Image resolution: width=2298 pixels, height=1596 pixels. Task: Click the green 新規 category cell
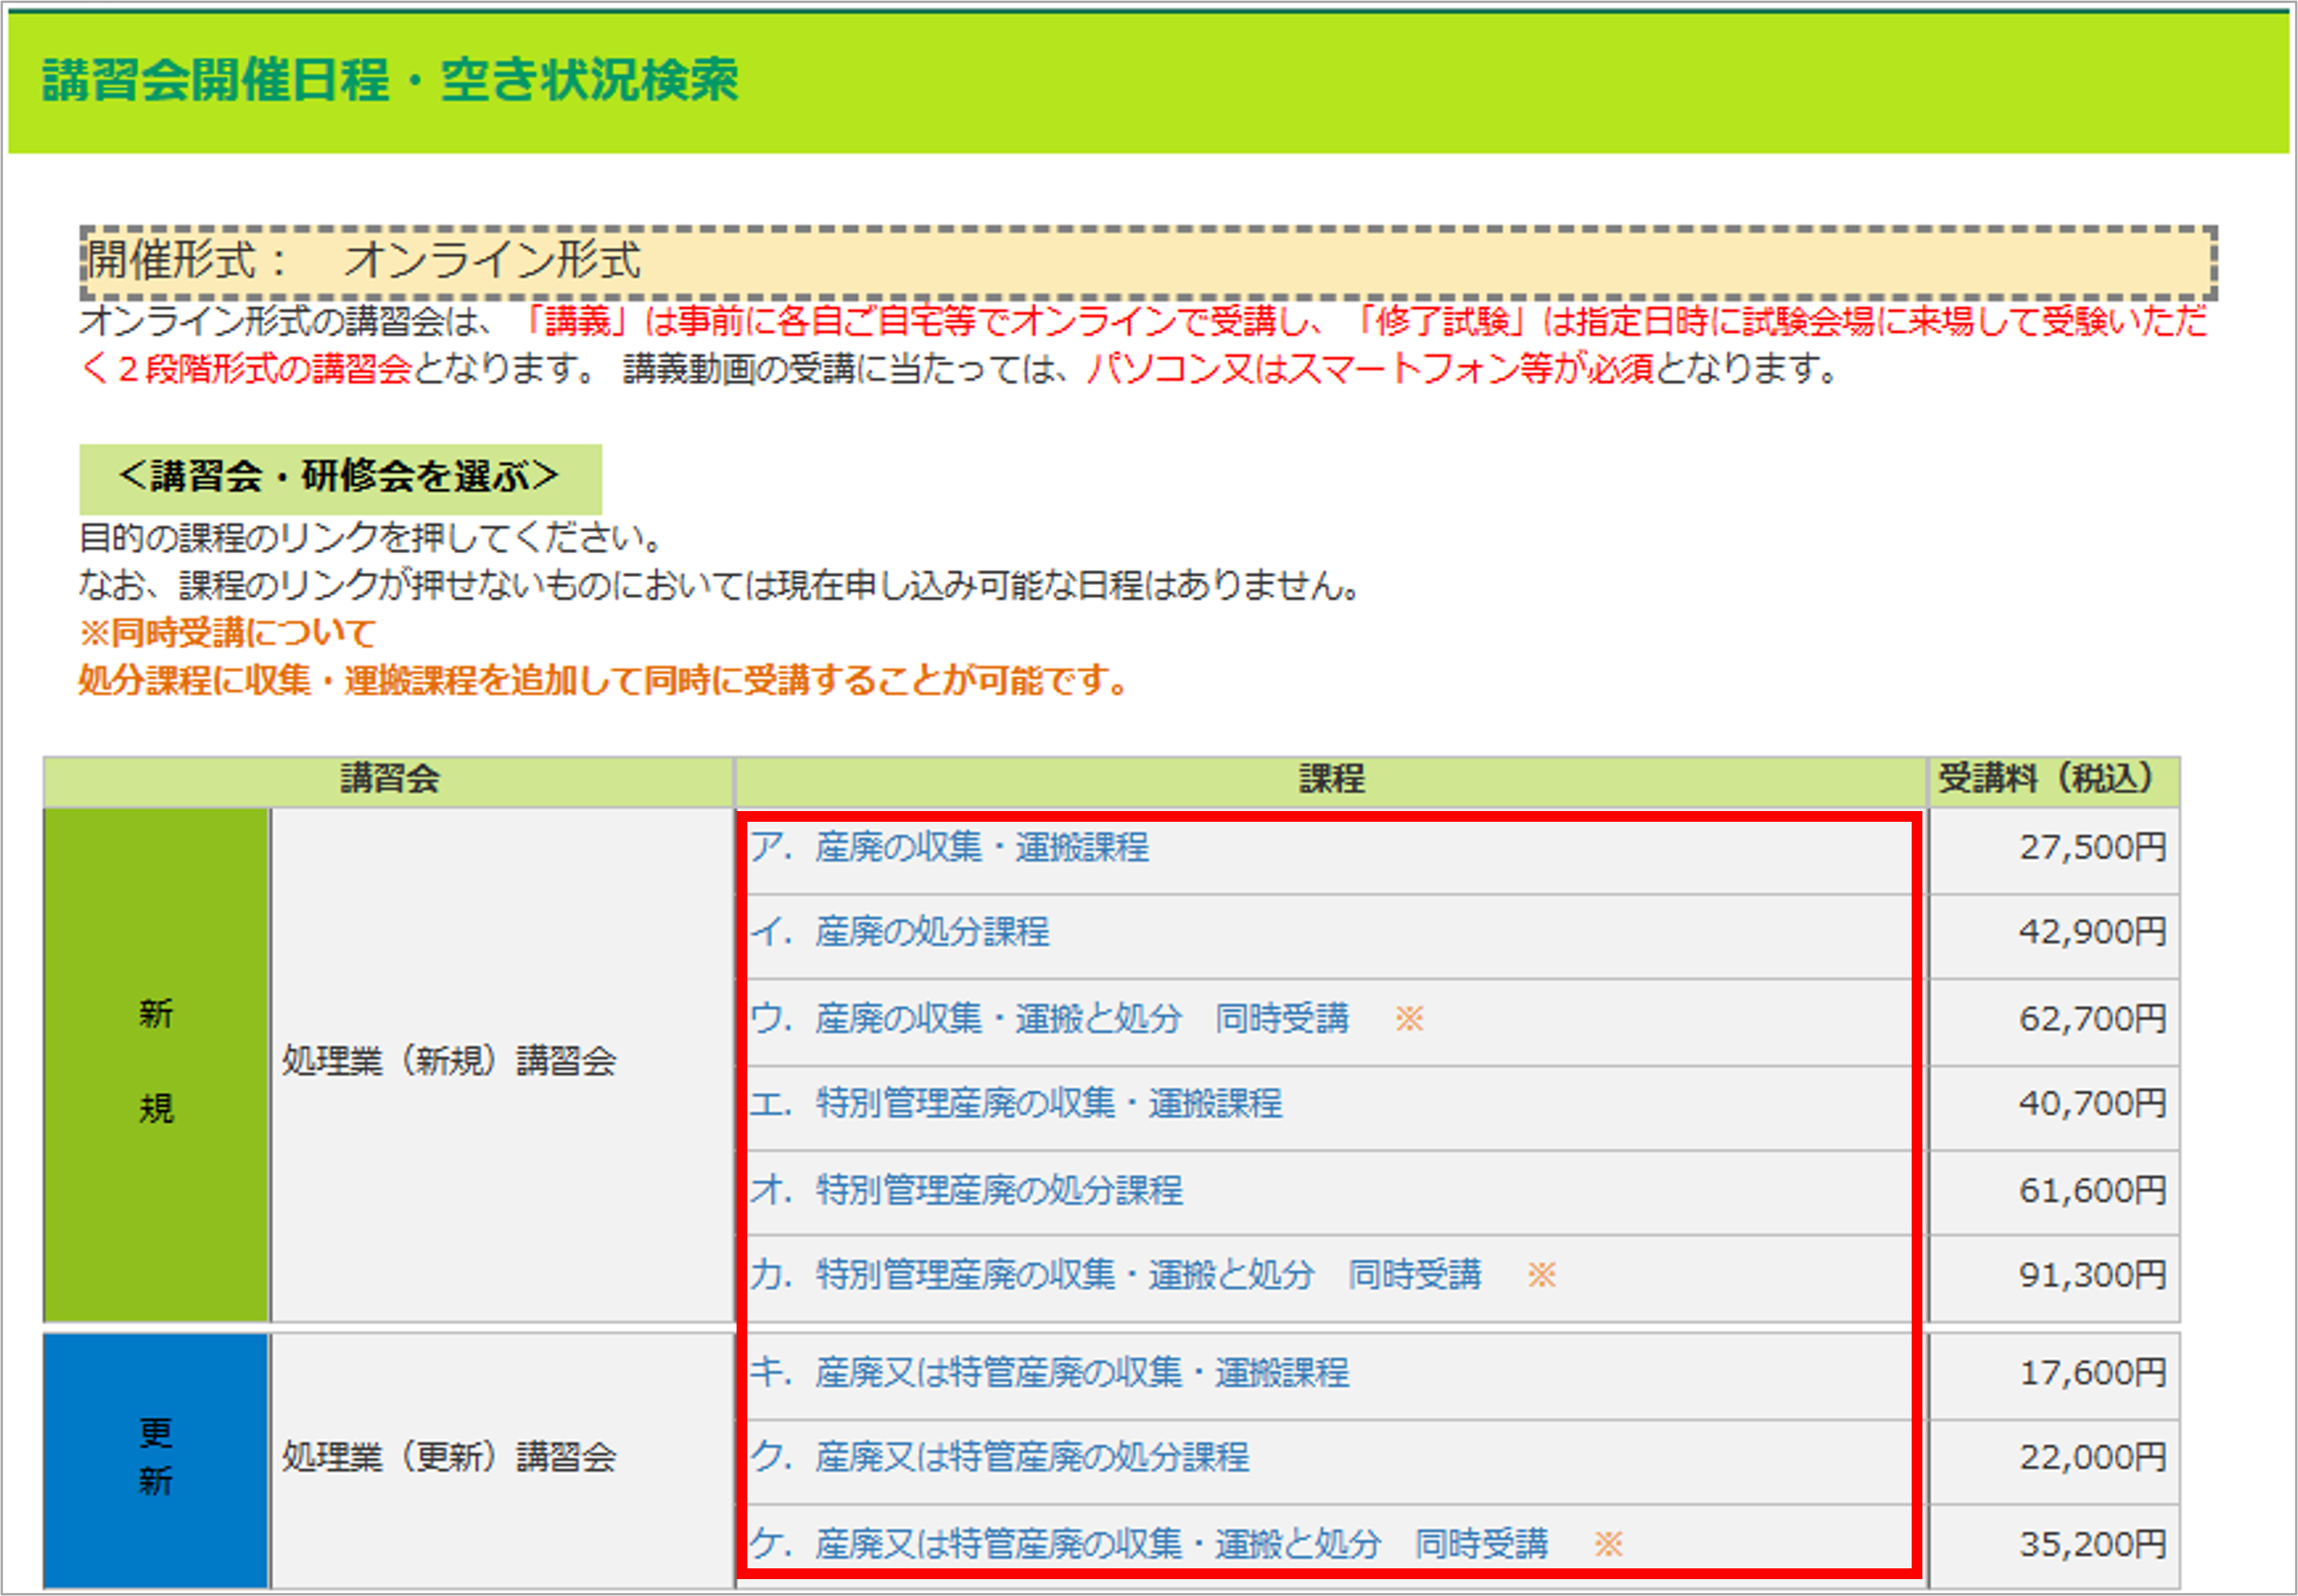point(156,1062)
